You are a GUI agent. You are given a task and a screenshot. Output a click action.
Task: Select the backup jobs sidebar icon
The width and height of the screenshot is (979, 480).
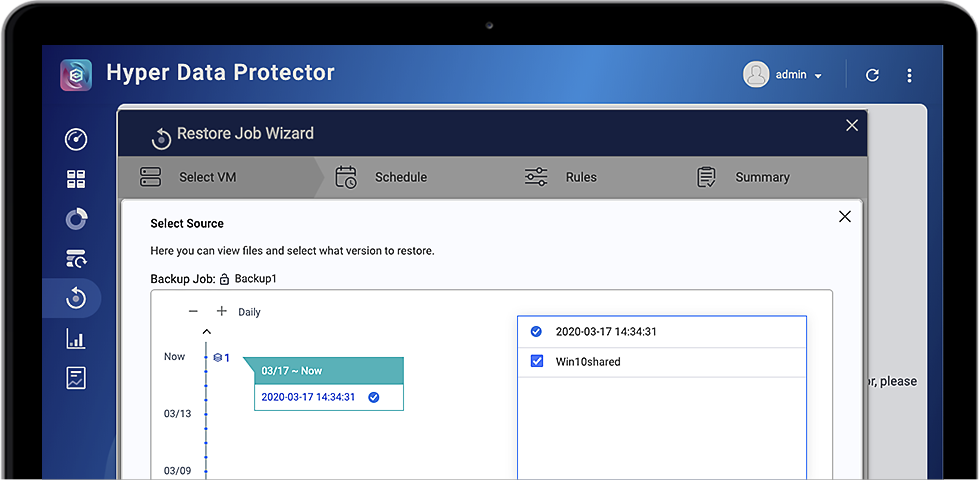[76, 259]
